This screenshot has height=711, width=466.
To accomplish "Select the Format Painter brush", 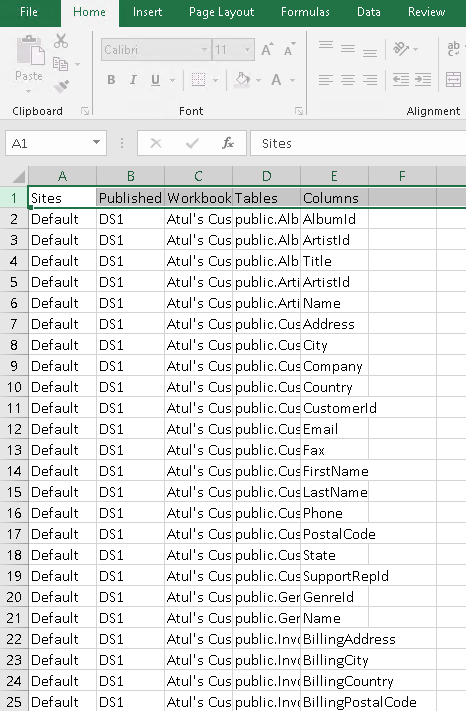I will click(61, 86).
